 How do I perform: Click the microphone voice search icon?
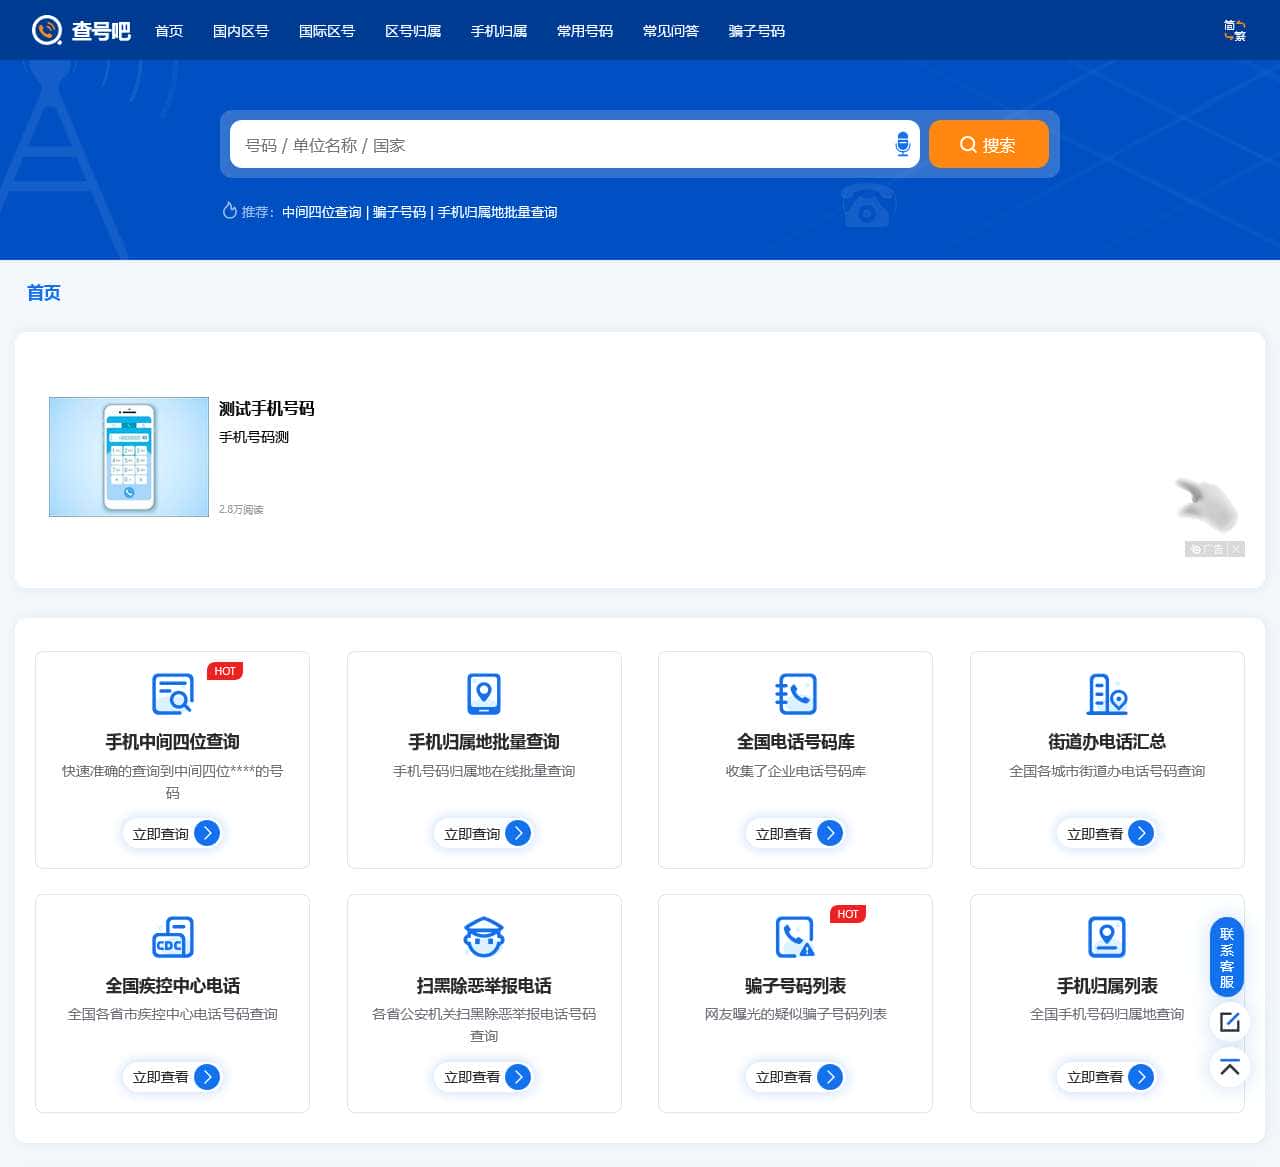click(x=902, y=144)
